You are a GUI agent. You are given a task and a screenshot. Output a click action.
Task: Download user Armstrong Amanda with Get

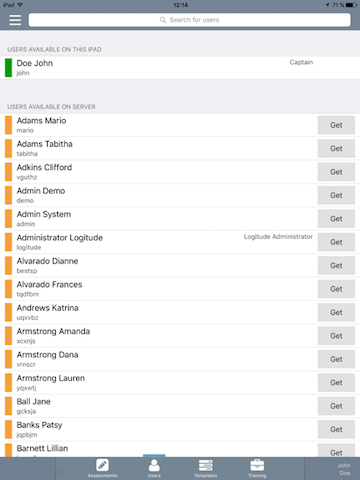(x=336, y=336)
